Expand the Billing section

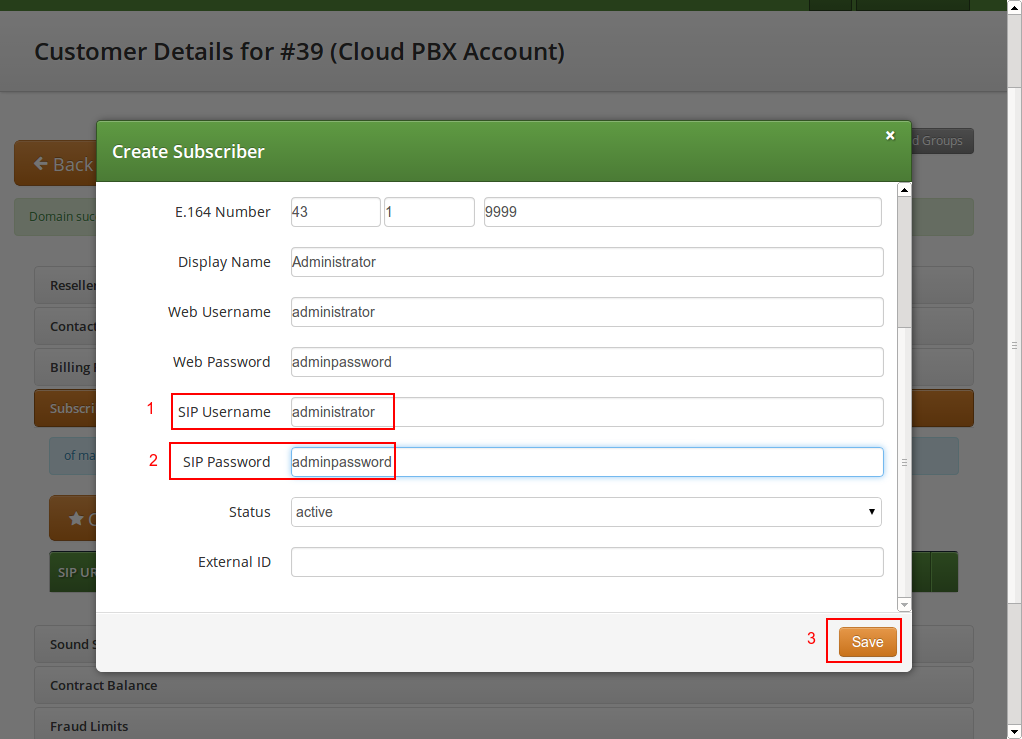[68, 366]
